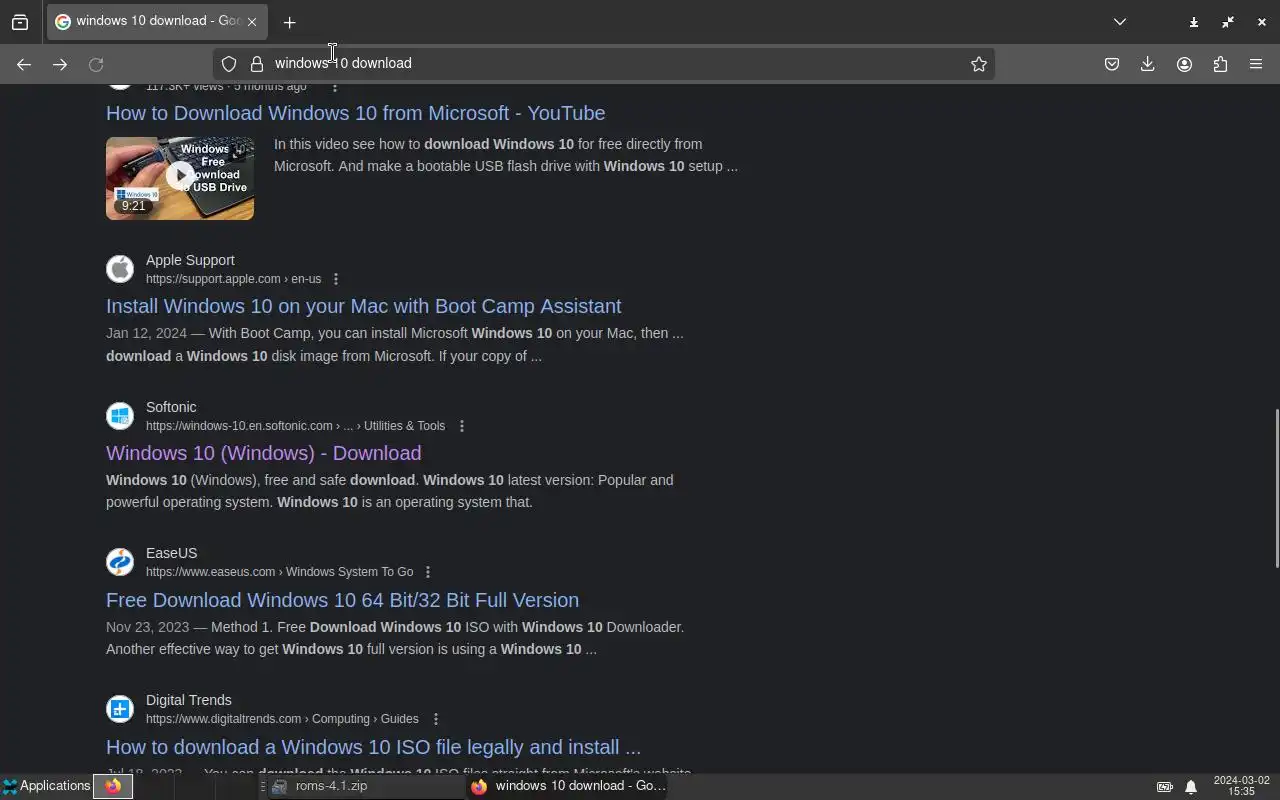Viewport: 1280px width, 800px height.
Task: Click the clock showing 2024-03-02 15:35
Action: pyautogui.click(x=1241, y=786)
